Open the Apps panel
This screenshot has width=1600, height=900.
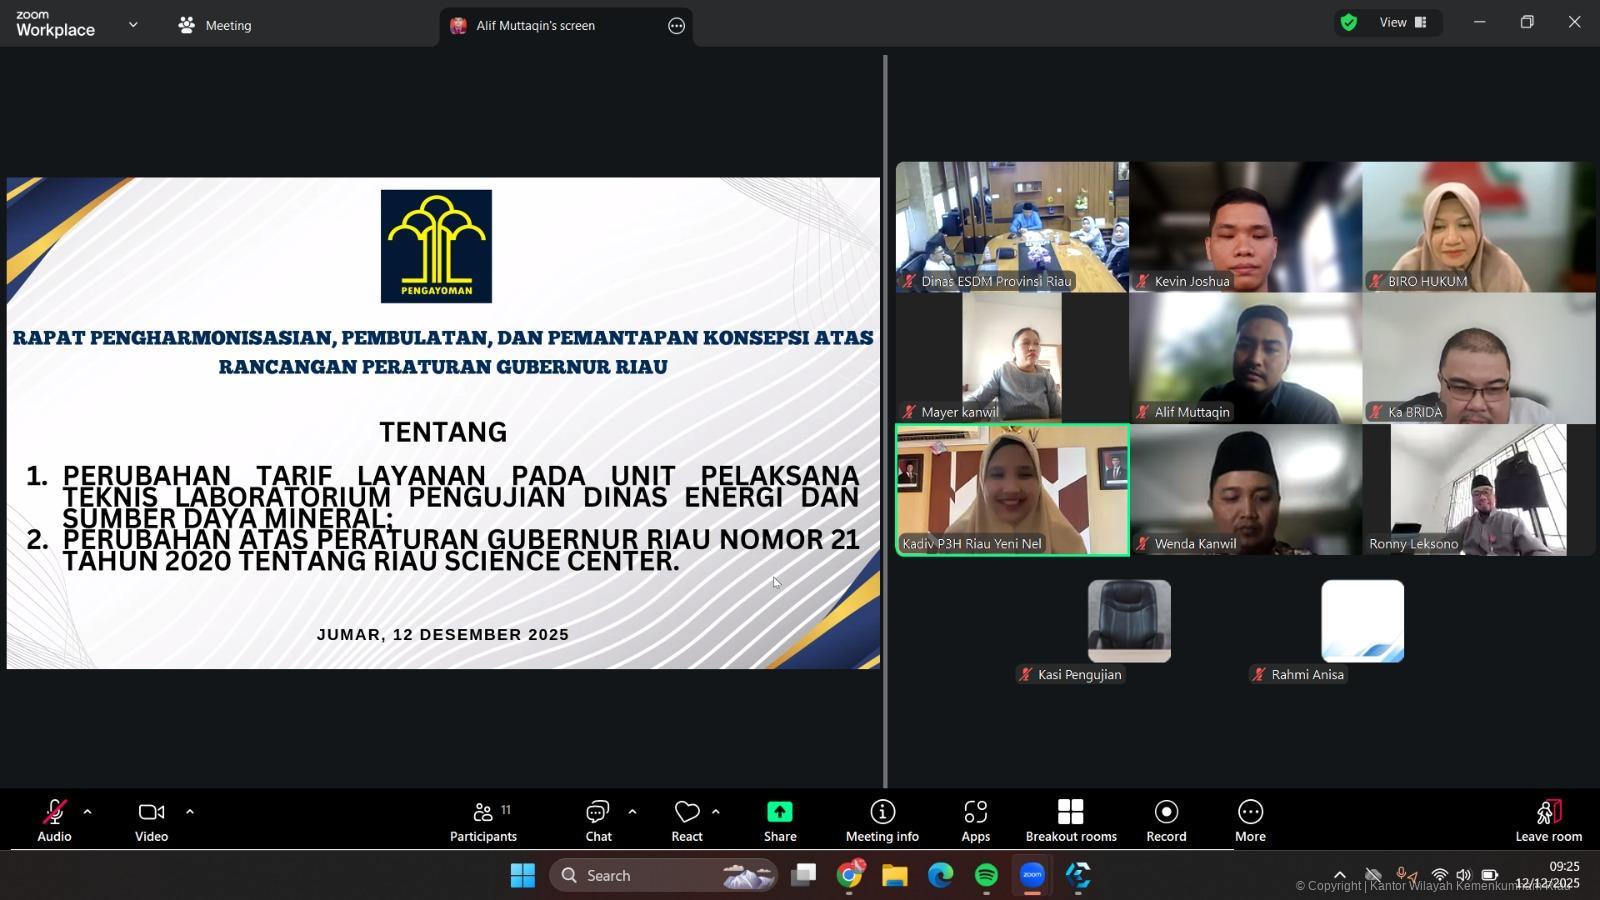975,818
